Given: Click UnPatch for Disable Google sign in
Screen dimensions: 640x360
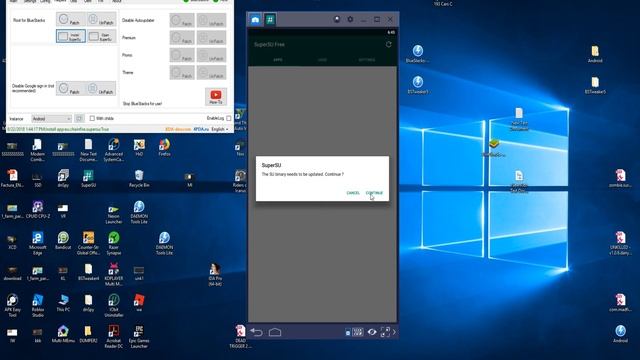Looking at the screenshot, I should tap(101, 89).
